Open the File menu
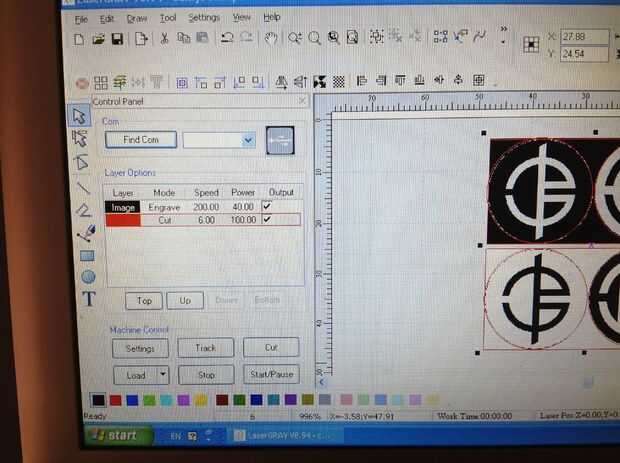 point(81,19)
